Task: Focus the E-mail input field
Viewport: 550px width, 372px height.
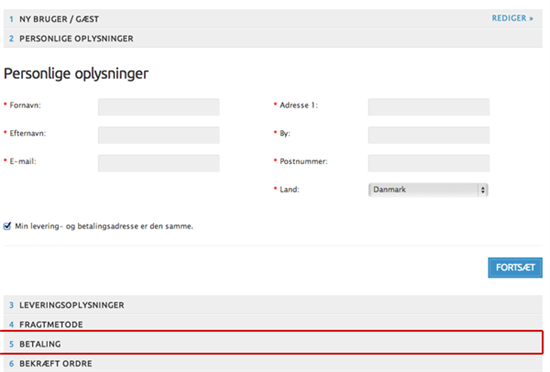Action: [x=159, y=163]
